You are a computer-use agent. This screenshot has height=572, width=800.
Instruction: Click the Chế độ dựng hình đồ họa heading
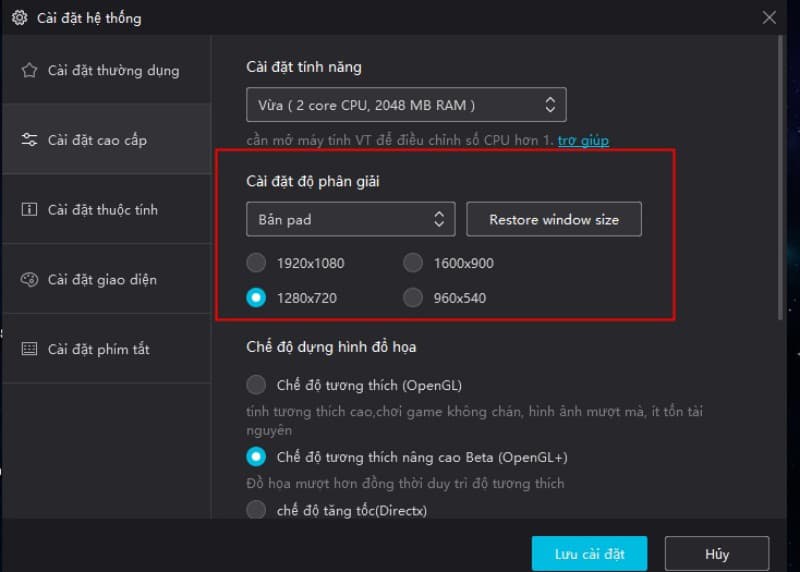331,347
